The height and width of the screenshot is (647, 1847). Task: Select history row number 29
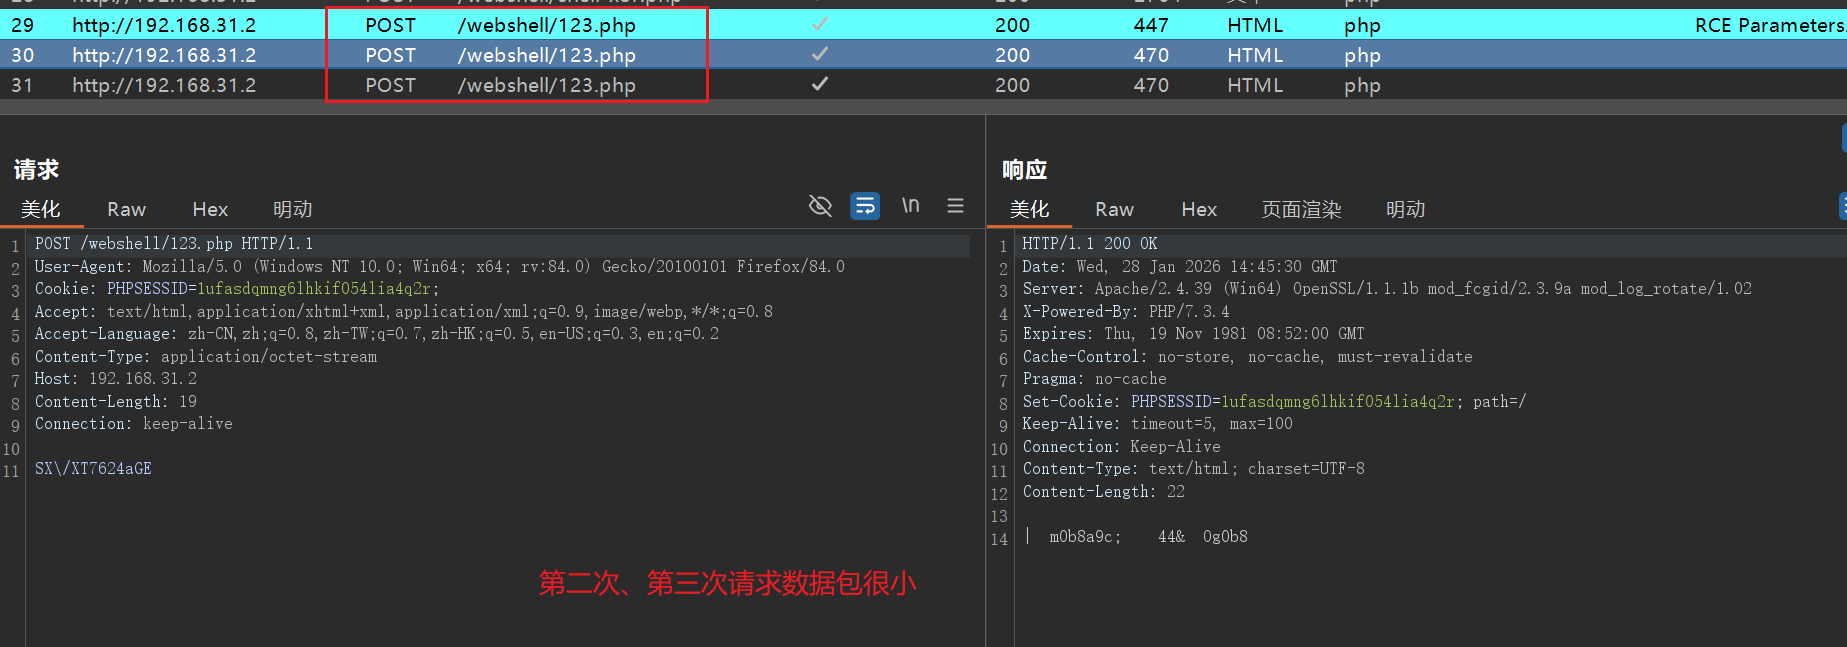pos(22,25)
